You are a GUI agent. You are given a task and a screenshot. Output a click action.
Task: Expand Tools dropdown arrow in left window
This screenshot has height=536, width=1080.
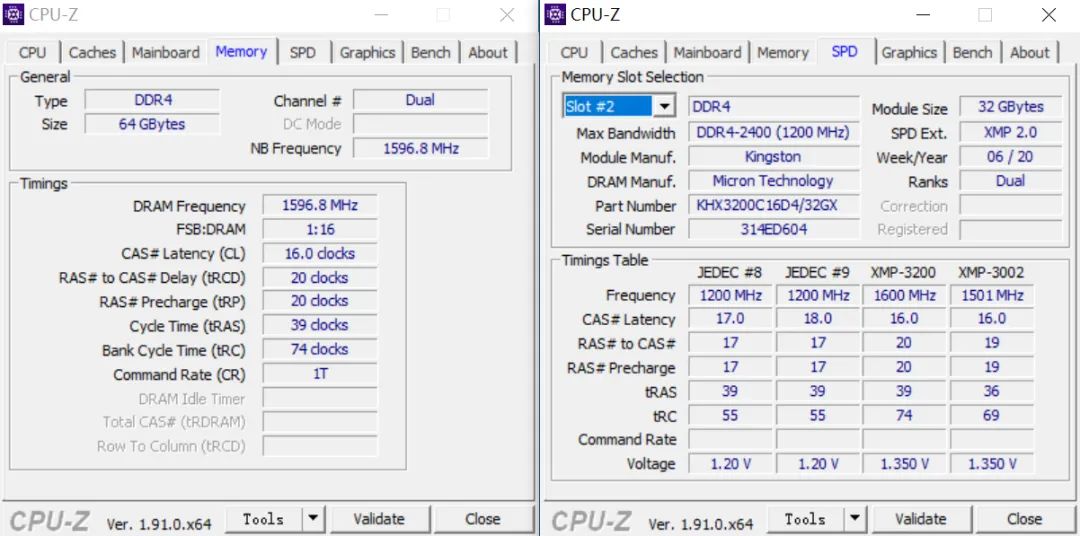[313, 519]
